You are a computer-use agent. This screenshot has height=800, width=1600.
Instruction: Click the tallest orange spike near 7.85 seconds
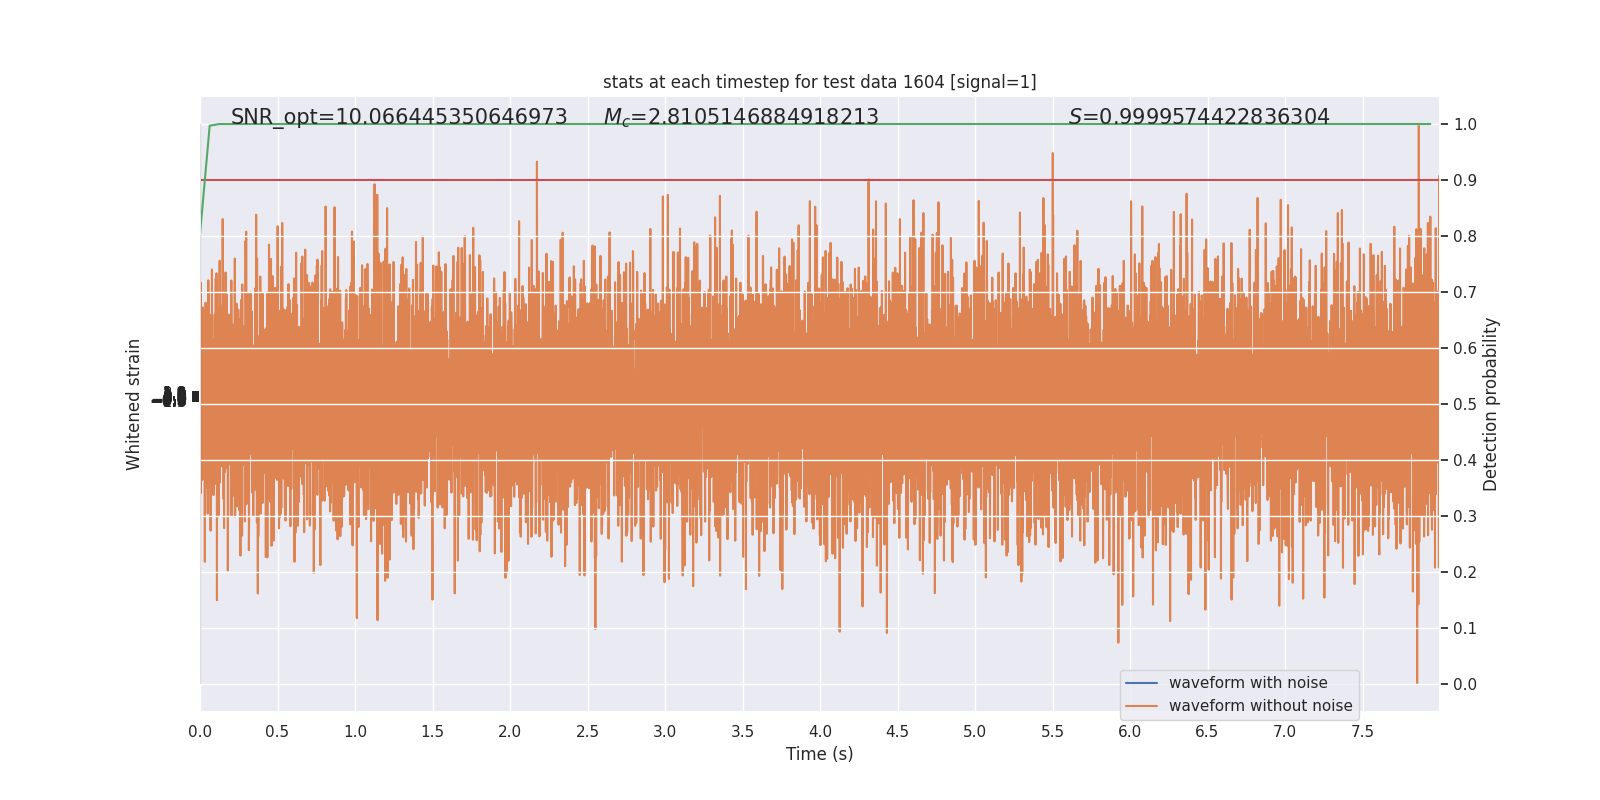(x=1417, y=180)
